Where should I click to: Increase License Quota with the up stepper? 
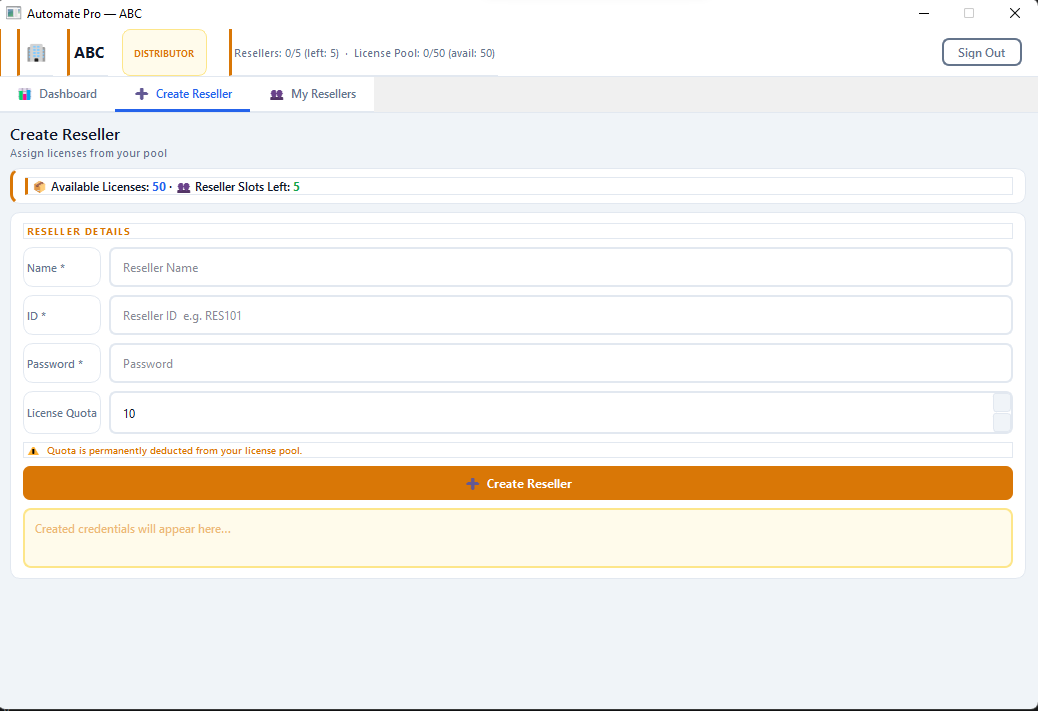click(x=1002, y=403)
